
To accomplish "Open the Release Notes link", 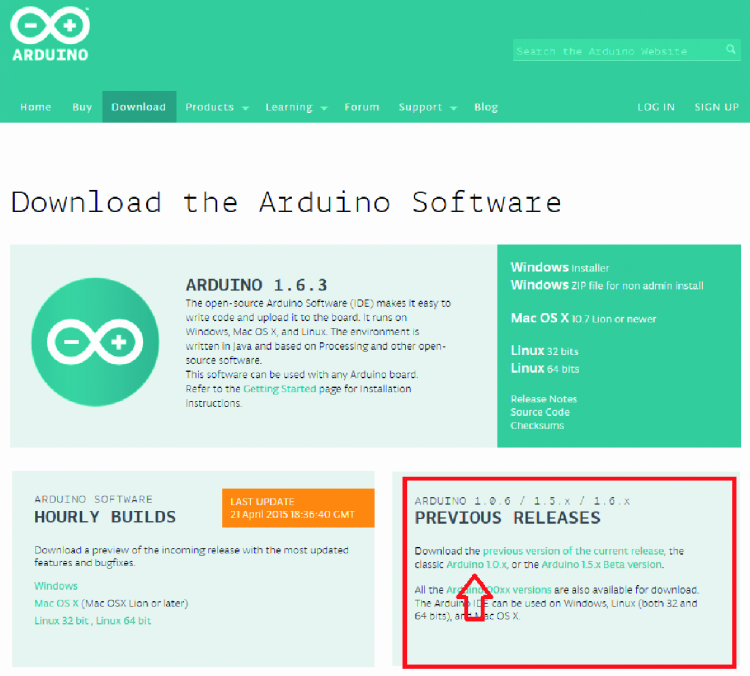I will [543, 399].
